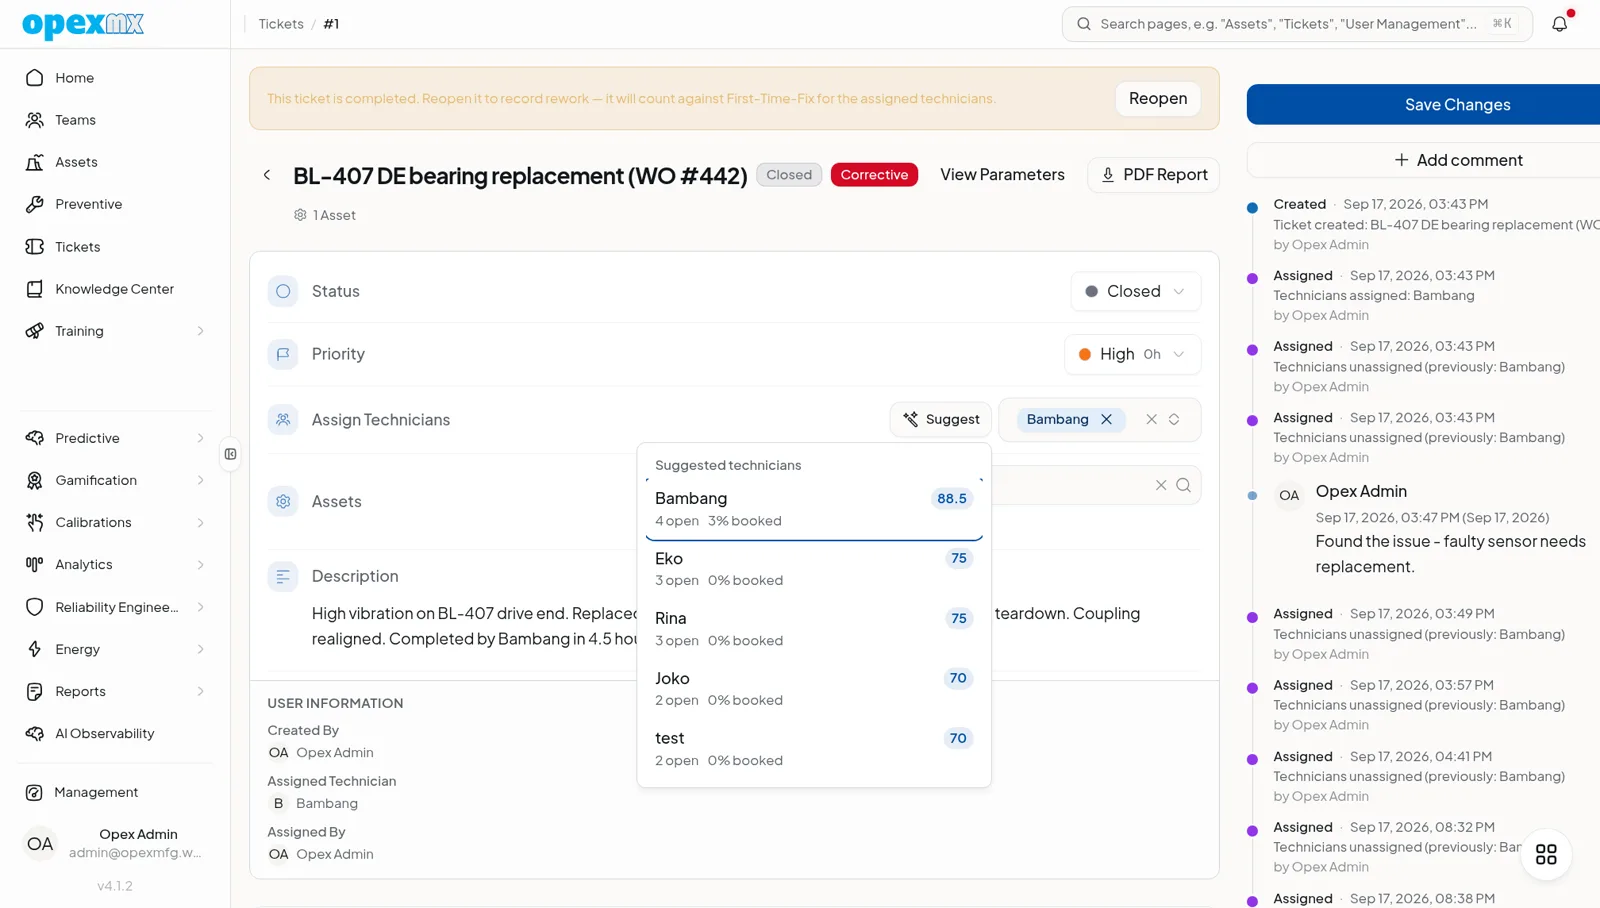Choose Joko from suggested technicians
This screenshot has height=908, width=1600.
[x=814, y=689]
